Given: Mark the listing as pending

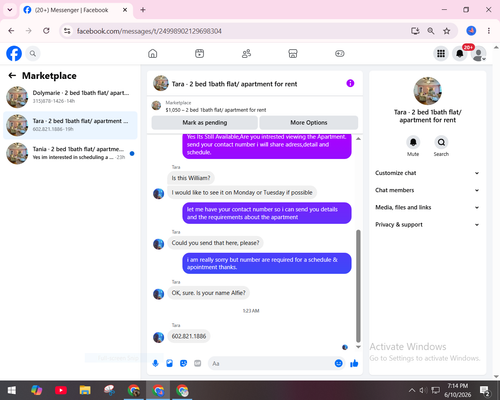Looking at the screenshot, I should click(204, 122).
